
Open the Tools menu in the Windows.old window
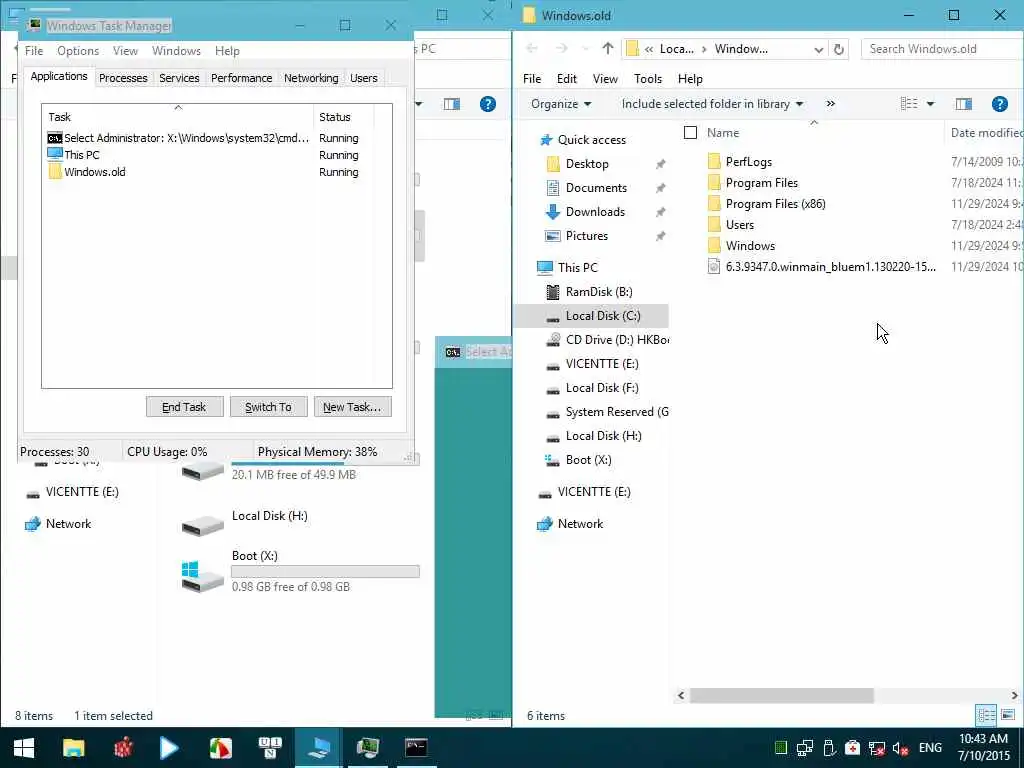(x=648, y=78)
